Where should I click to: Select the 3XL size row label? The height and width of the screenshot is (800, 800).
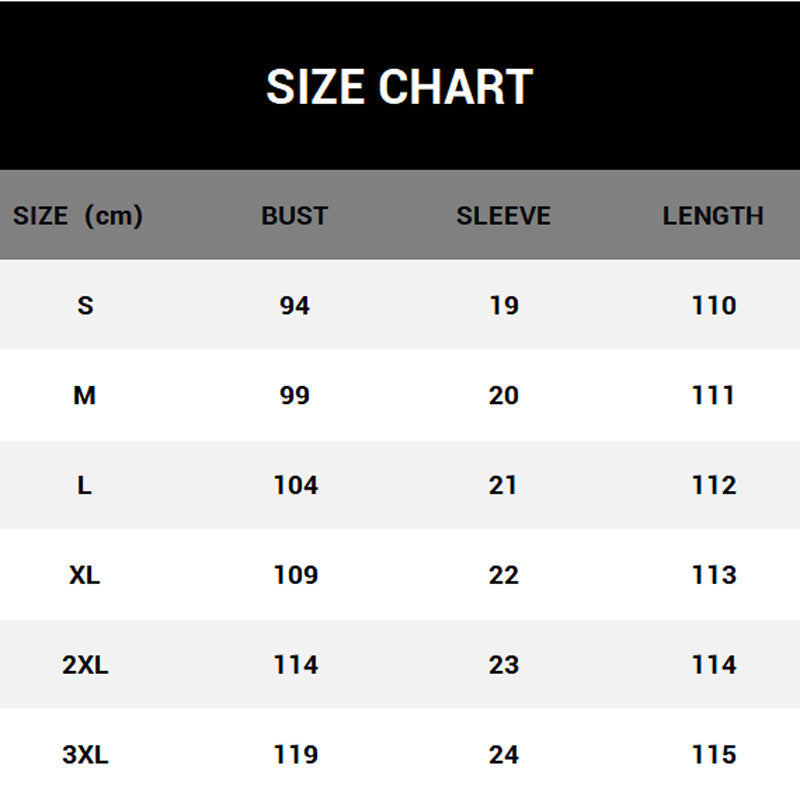pos(85,755)
